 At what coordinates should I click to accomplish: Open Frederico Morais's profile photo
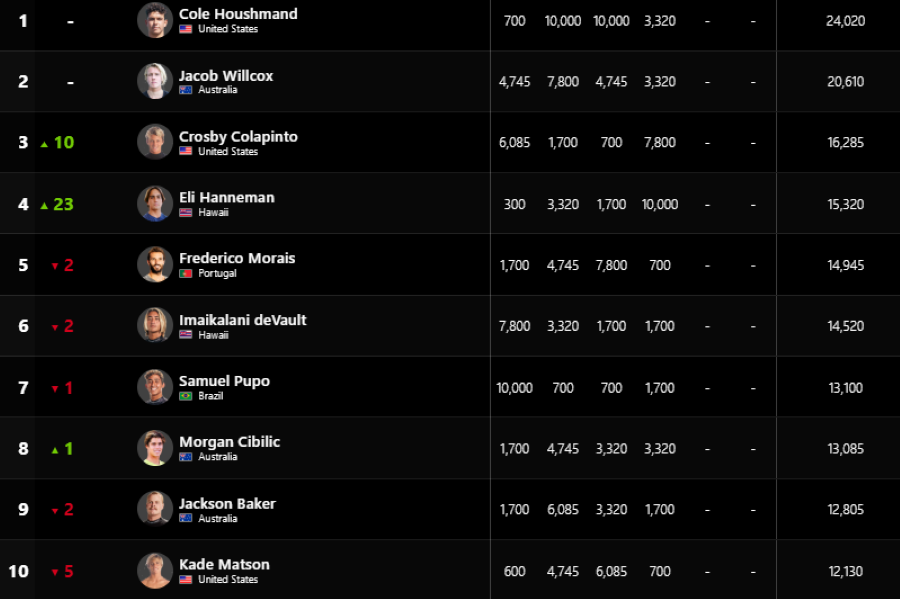(155, 265)
